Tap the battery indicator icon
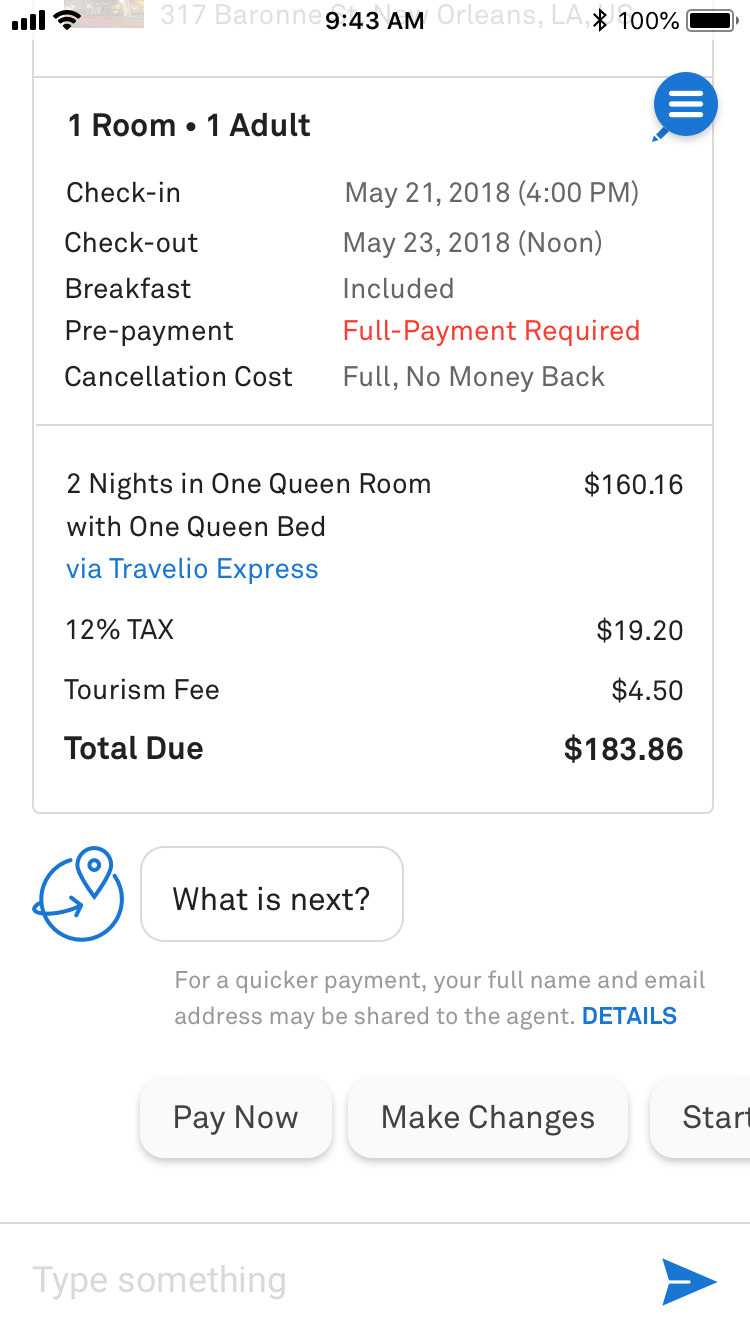The width and height of the screenshot is (750, 1334). click(712, 20)
